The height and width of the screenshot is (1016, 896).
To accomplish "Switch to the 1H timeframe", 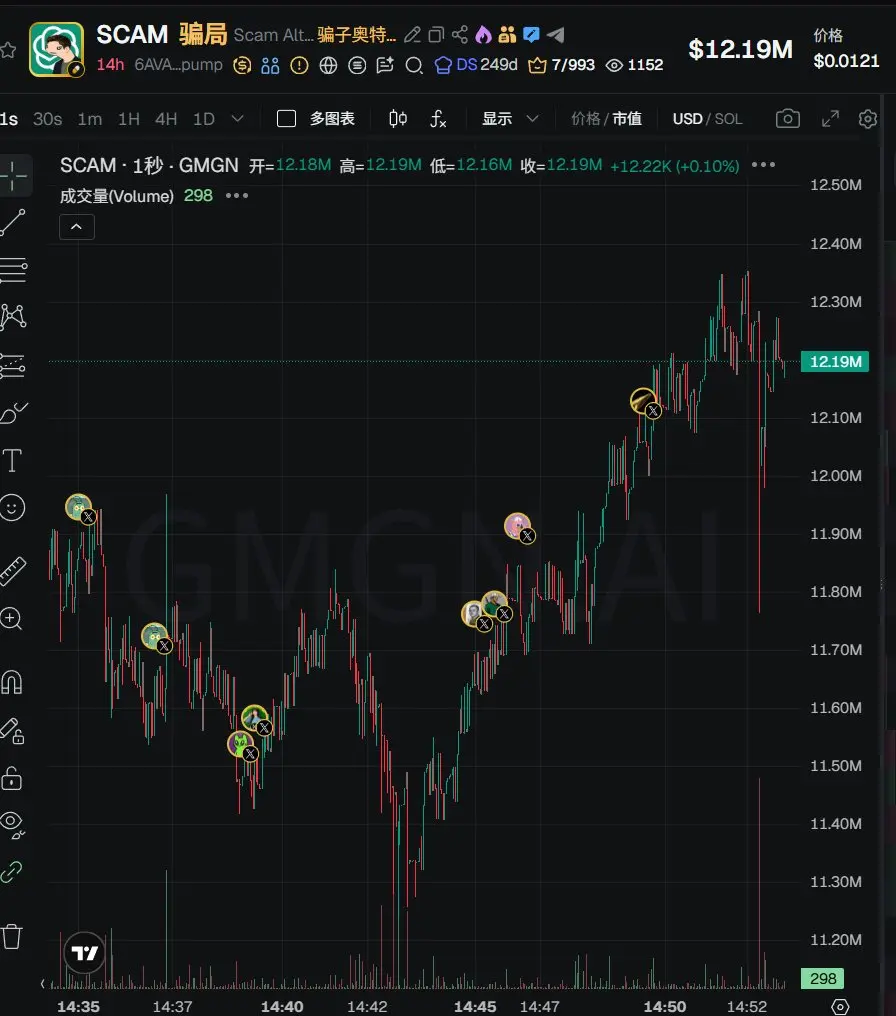I will tap(128, 119).
